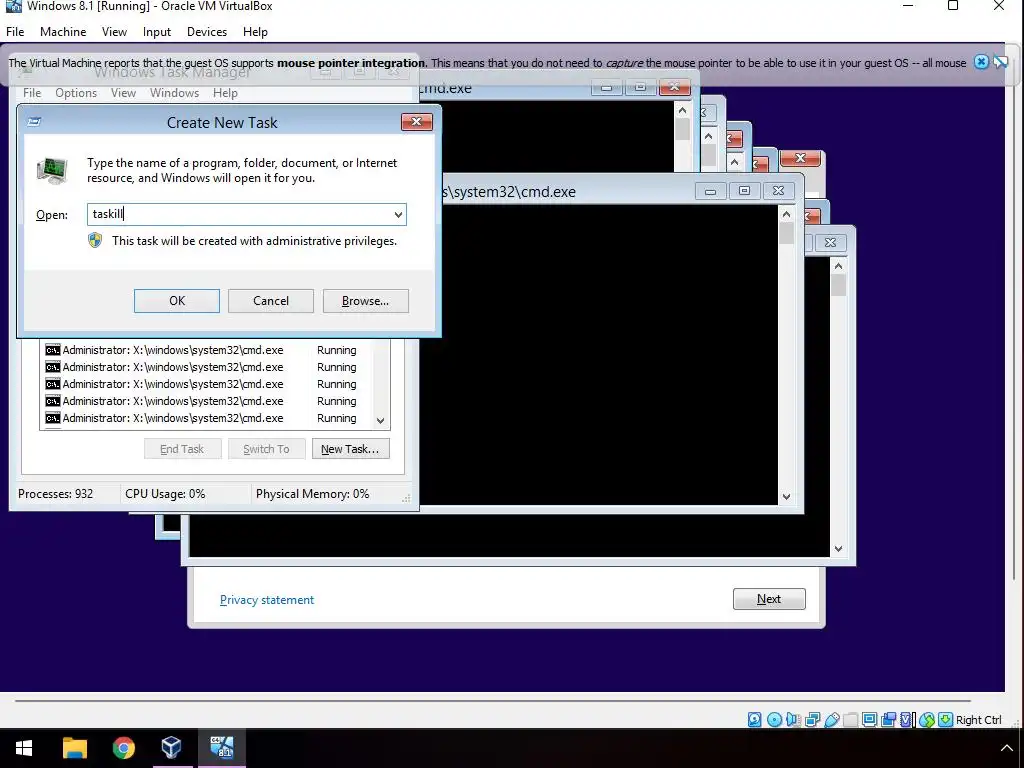The width and height of the screenshot is (1024, 768).
Task: Open the Options menu in Task Manager
Action: pos(76,93)
